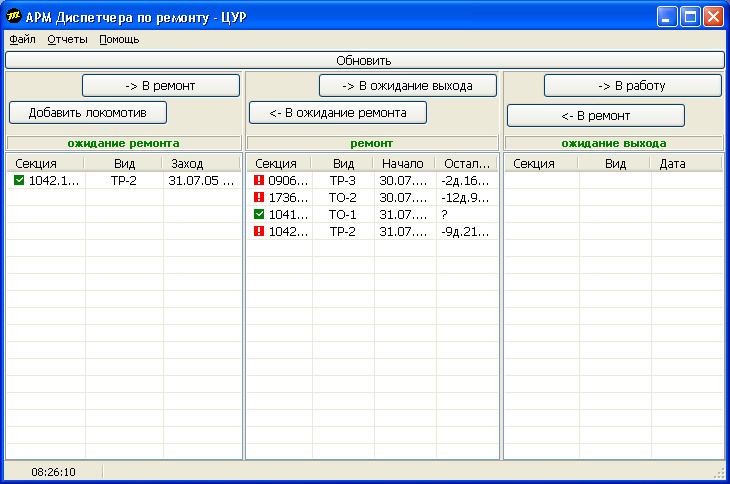Click the Начало column header
730x484 pixels.
(404, 163)
